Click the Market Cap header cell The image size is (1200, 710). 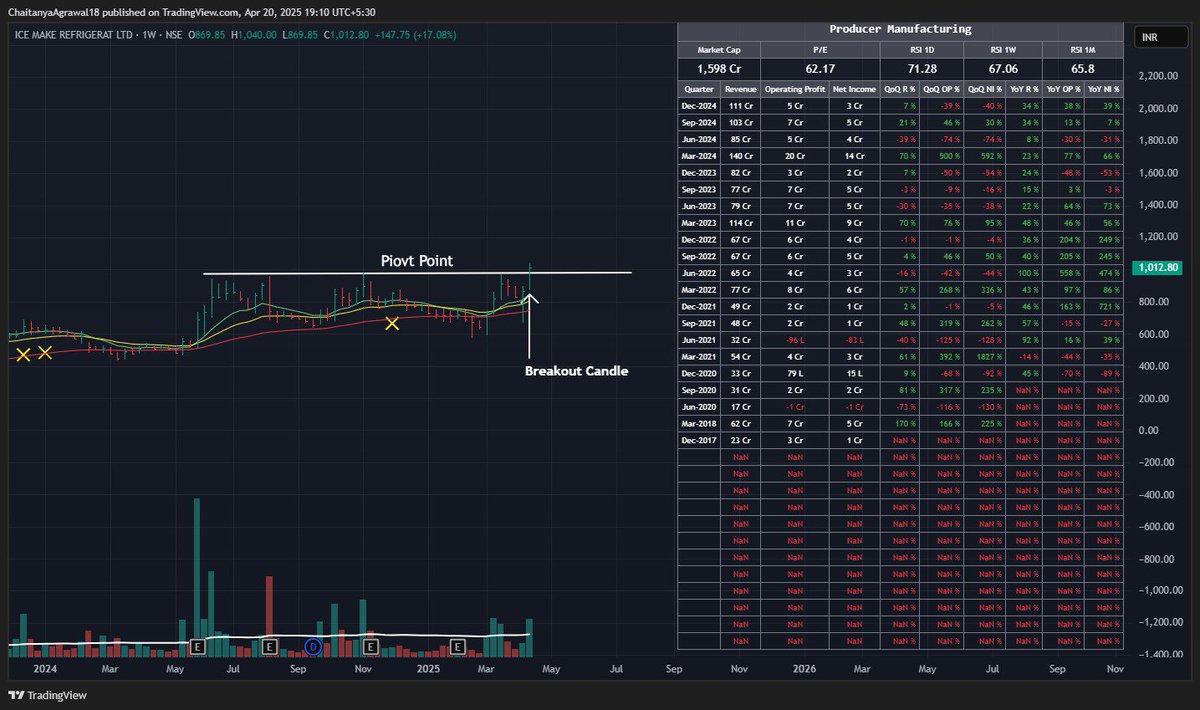(x=719, y=50)
